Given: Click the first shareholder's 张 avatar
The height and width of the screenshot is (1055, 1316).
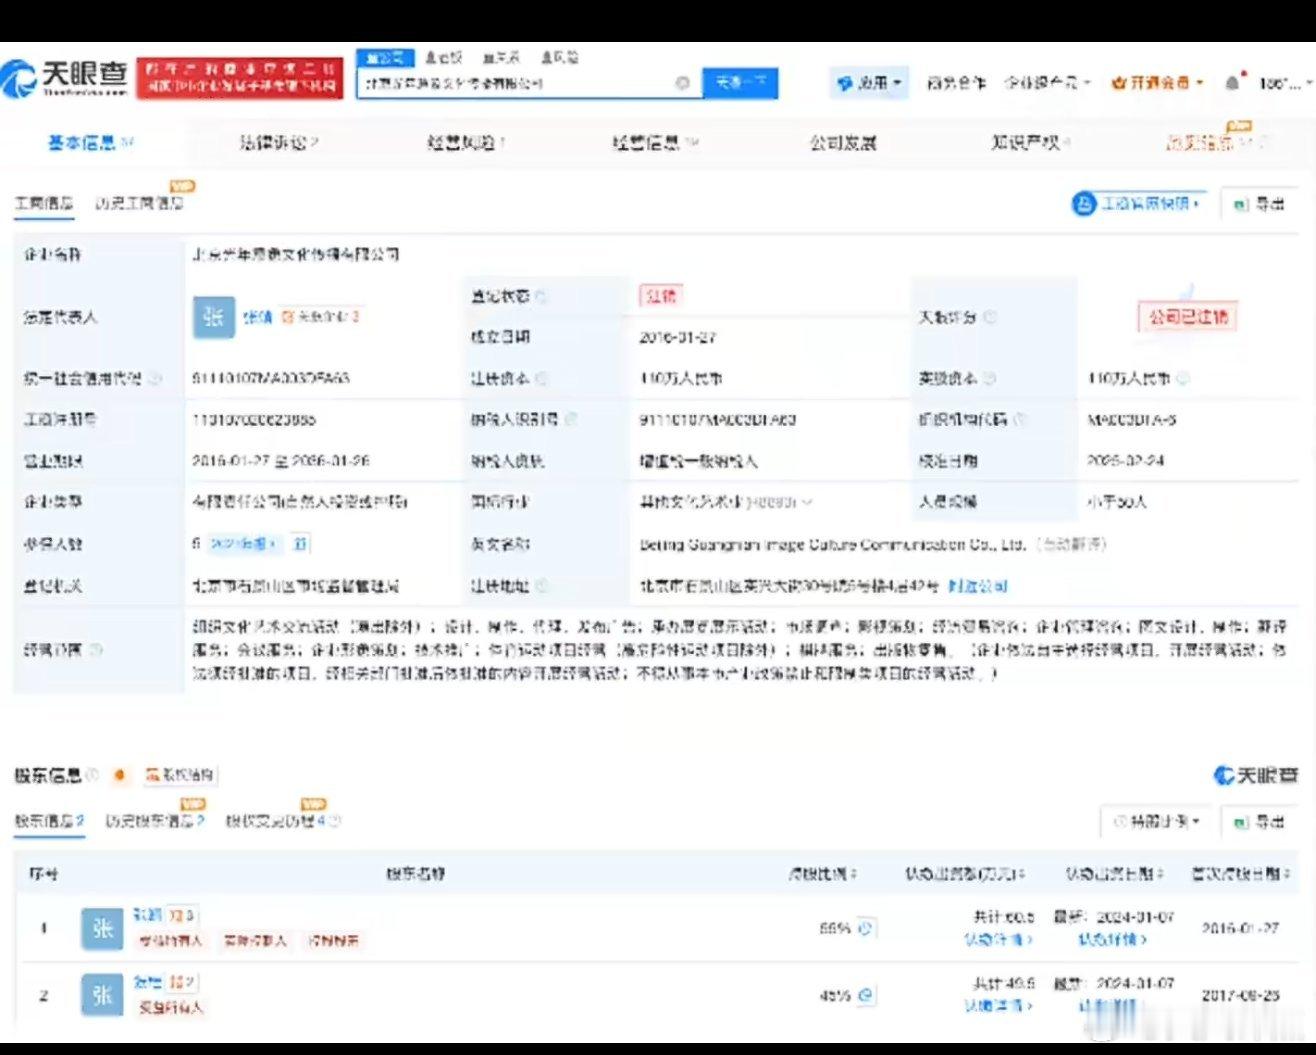Looking at the screenshot, I should tap(102, 929).
